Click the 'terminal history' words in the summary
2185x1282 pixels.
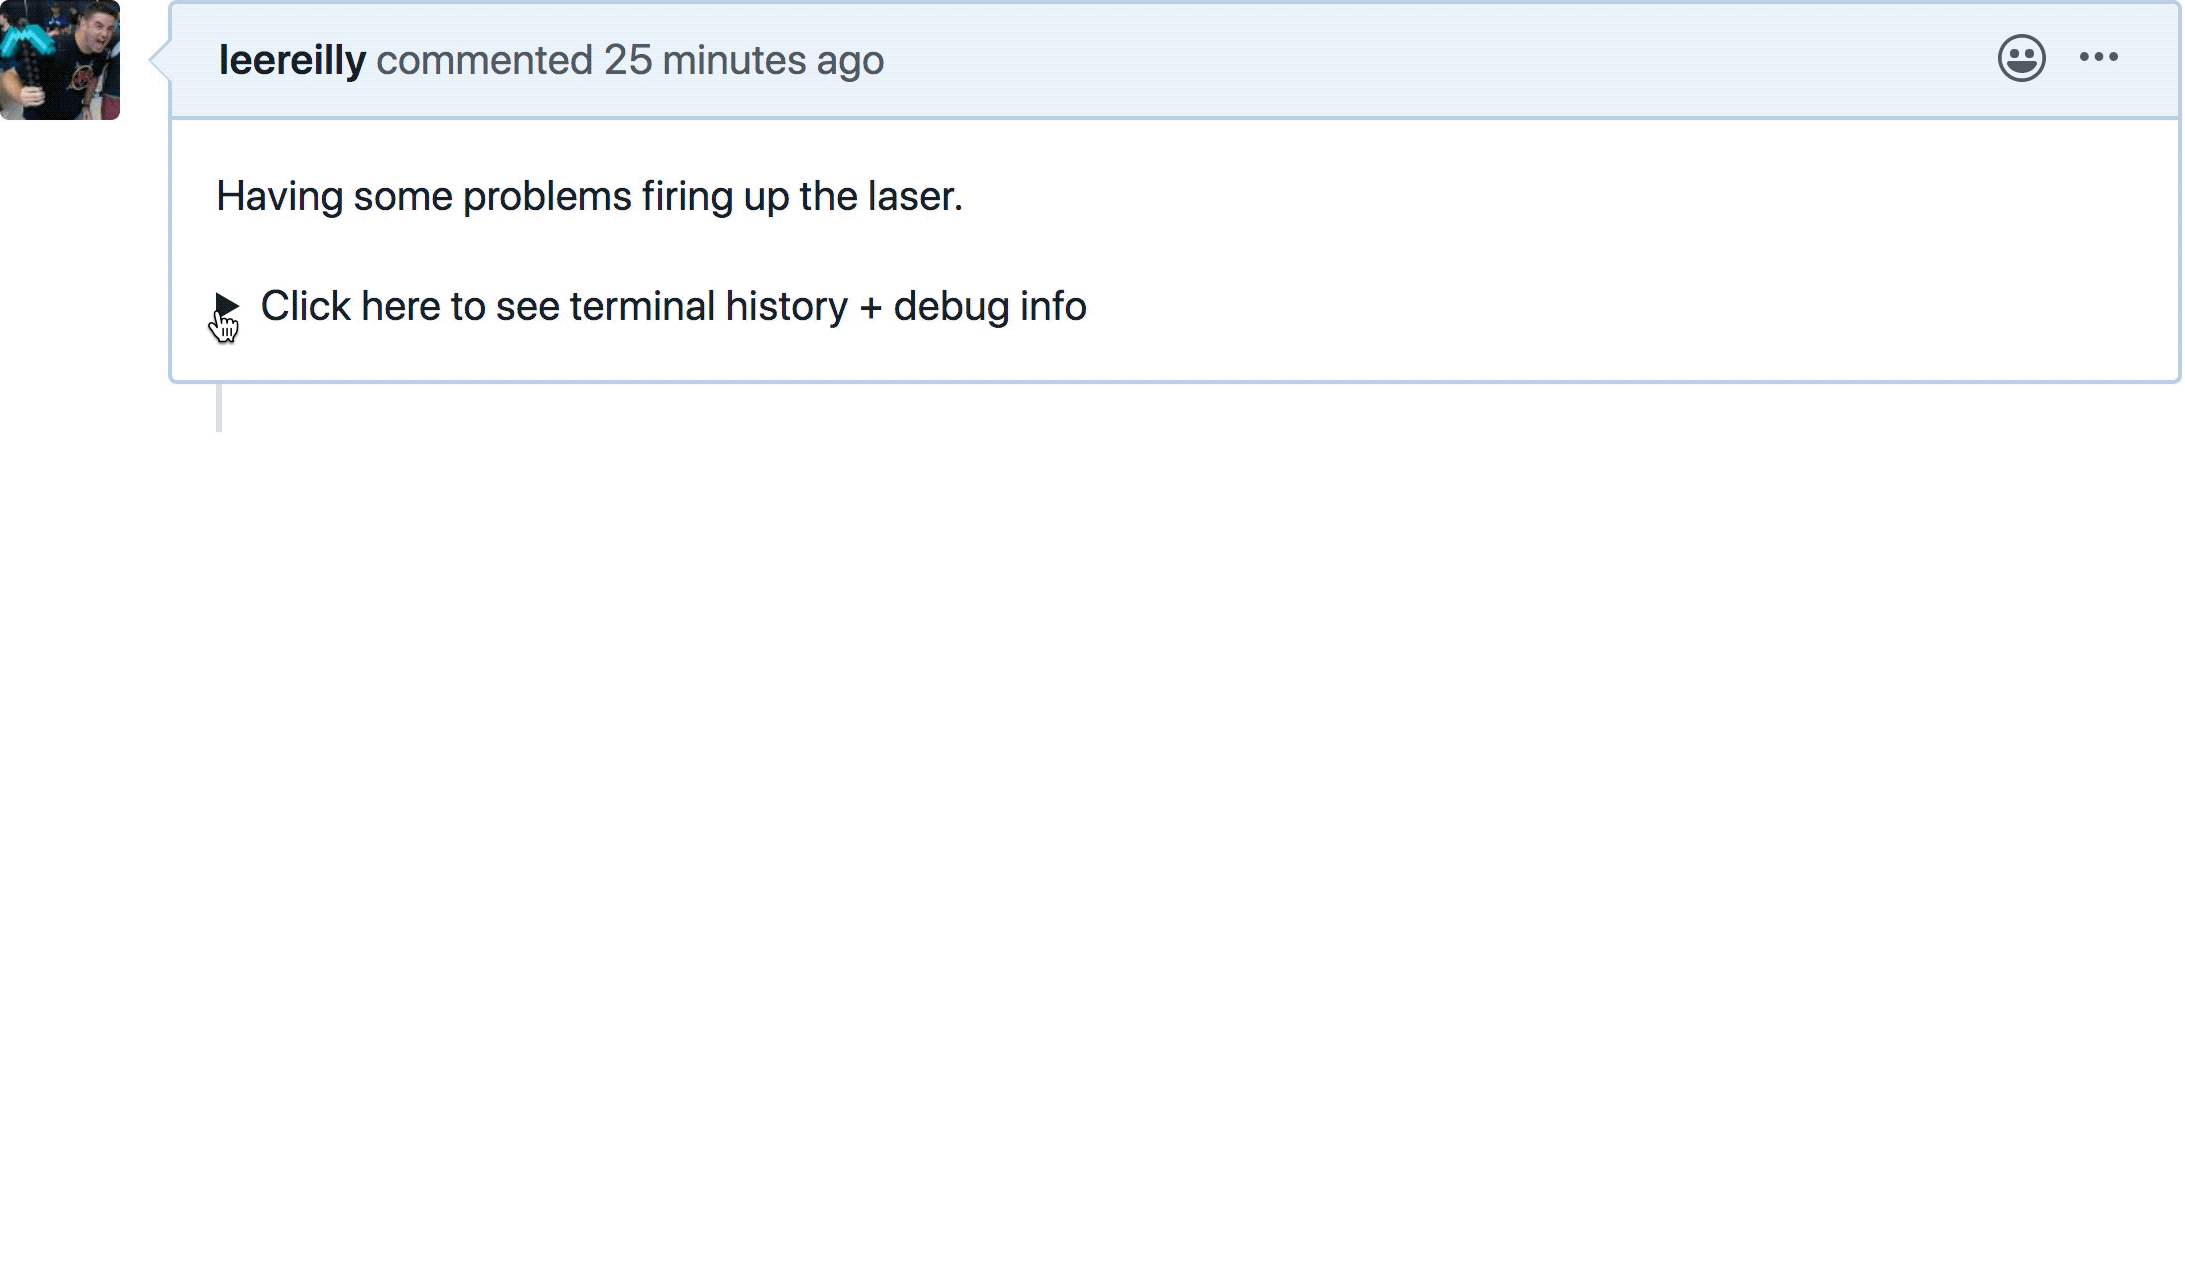(x=708, y=306)
